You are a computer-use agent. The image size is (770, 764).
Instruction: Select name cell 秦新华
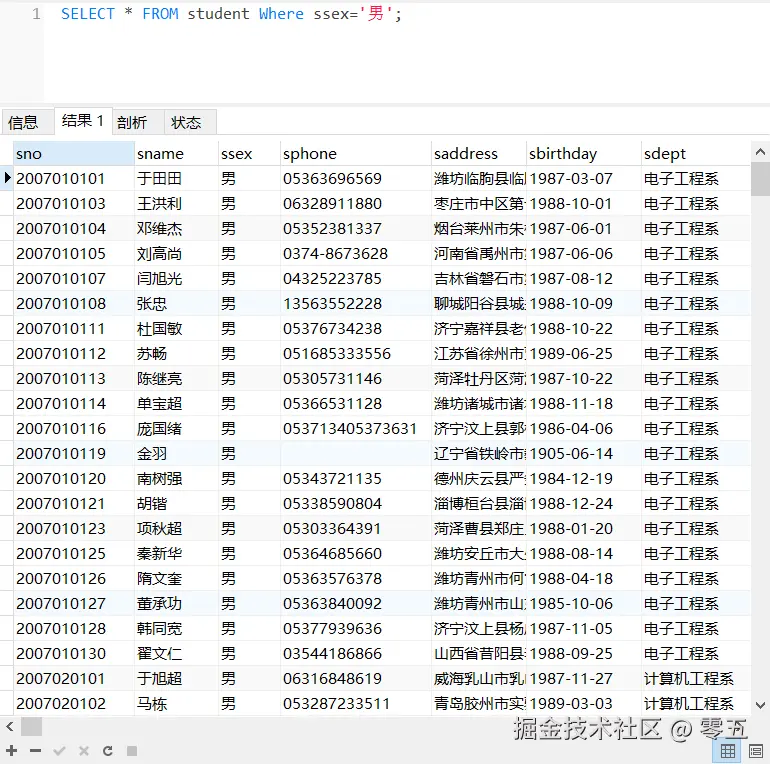[x=176, y=553]
